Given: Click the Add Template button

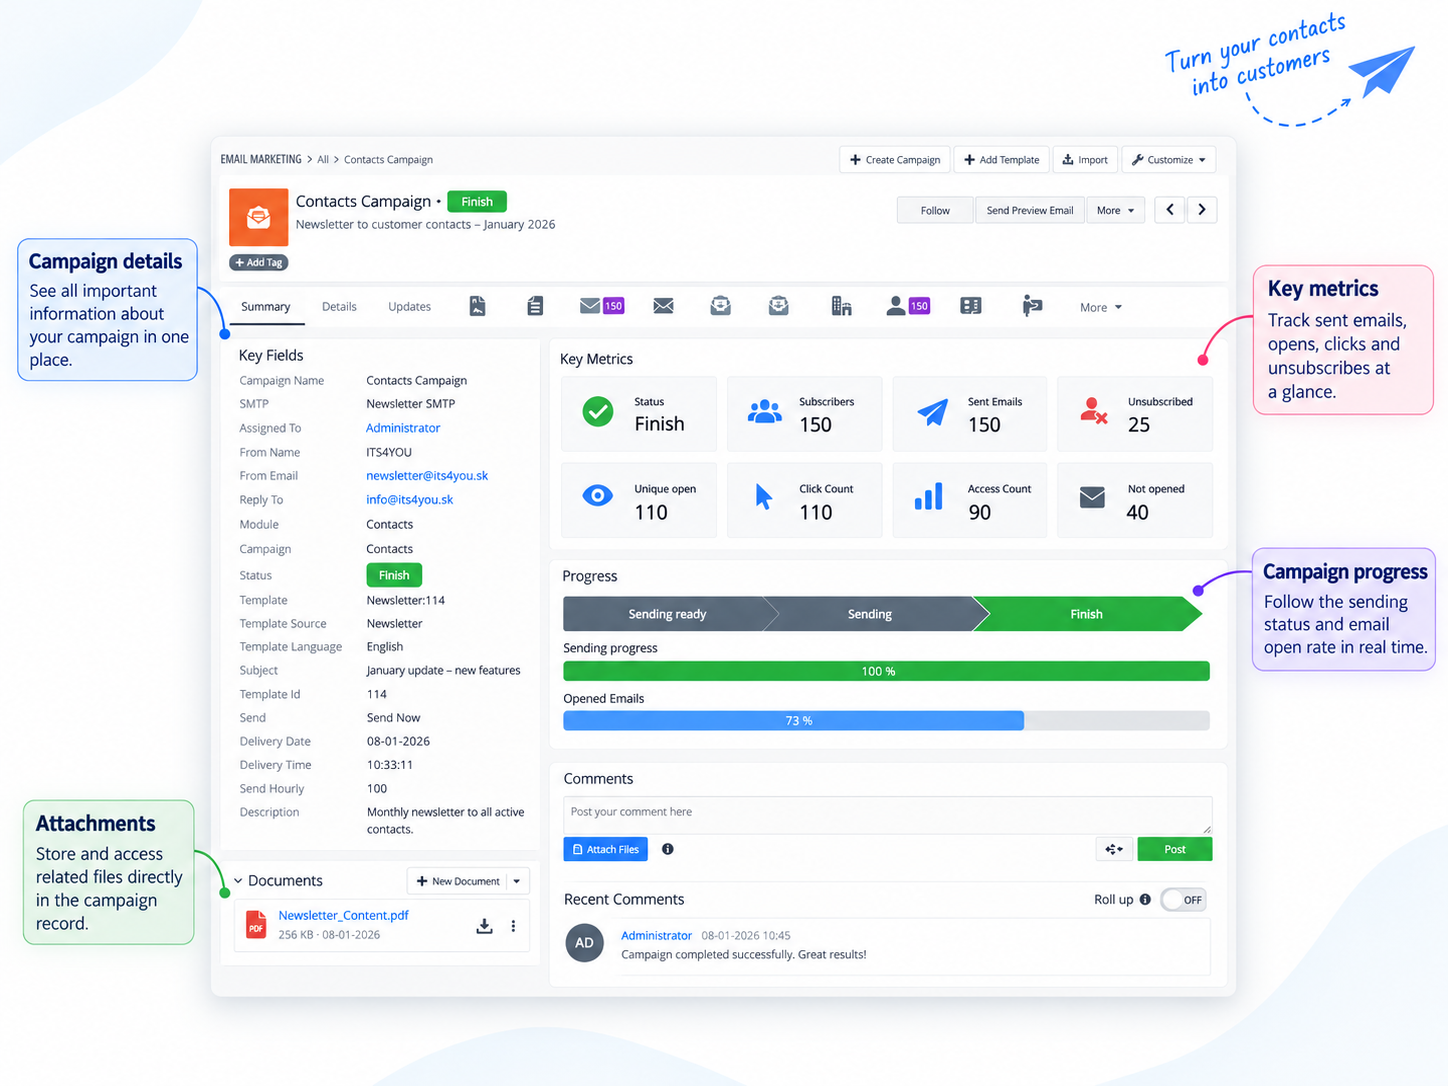Looking at the screenshot, I should click(1002, 160).
